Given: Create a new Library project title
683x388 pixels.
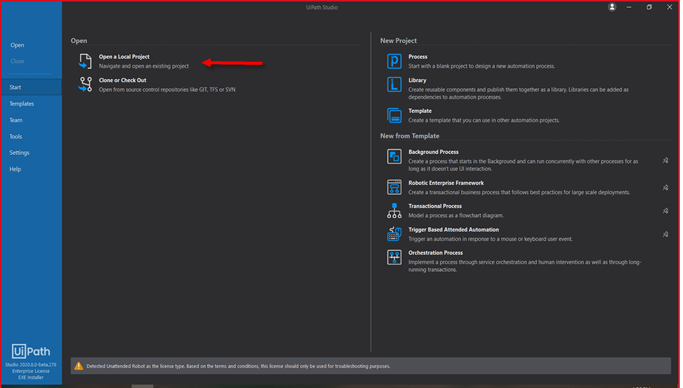Looking at the screenshot, I should (x=417, y=80).
